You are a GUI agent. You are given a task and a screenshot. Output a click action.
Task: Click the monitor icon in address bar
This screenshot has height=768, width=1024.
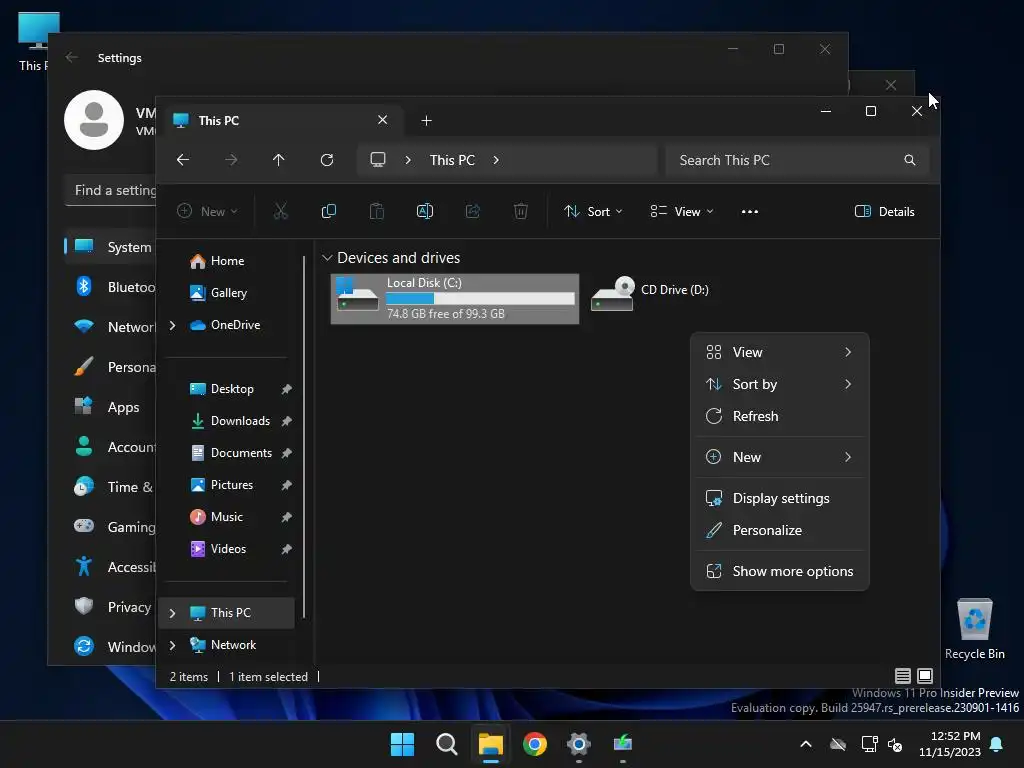pyautogui.click(x=377, y=160)
